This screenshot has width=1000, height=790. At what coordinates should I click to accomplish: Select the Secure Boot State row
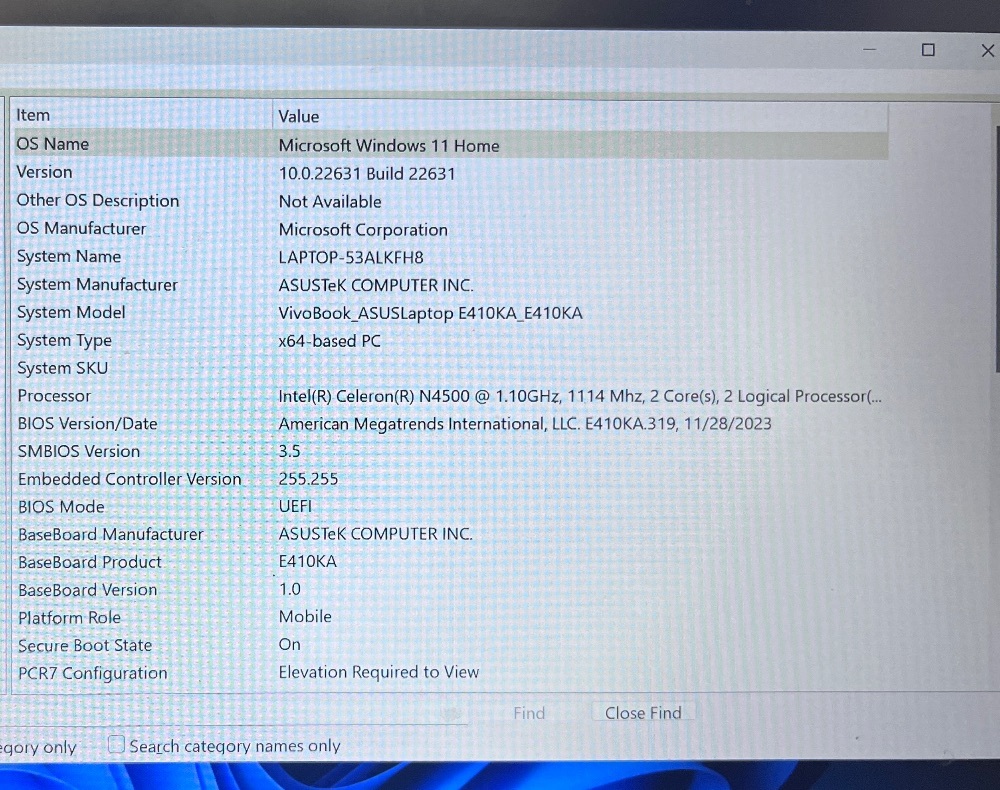point(450,645)
